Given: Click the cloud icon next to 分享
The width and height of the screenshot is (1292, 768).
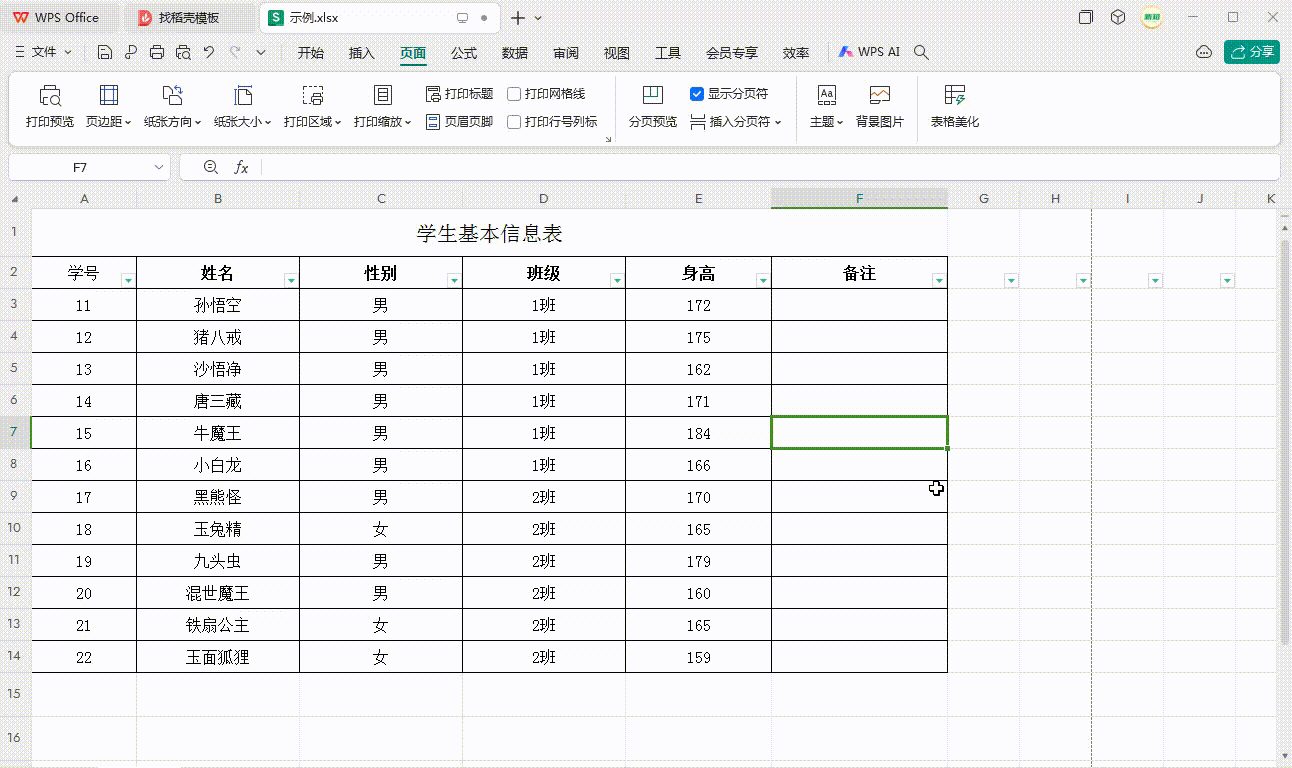Looking at the screenshot, I should (1204, 52).
